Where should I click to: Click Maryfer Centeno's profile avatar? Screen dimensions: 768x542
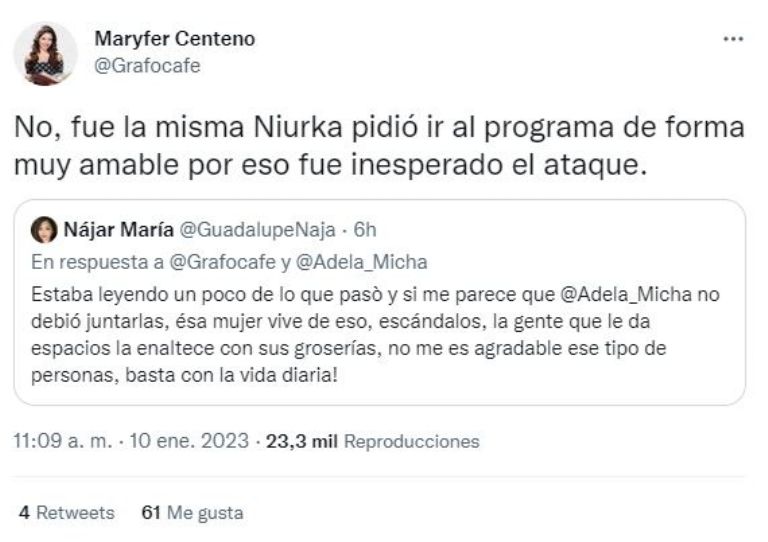point(45,53)
